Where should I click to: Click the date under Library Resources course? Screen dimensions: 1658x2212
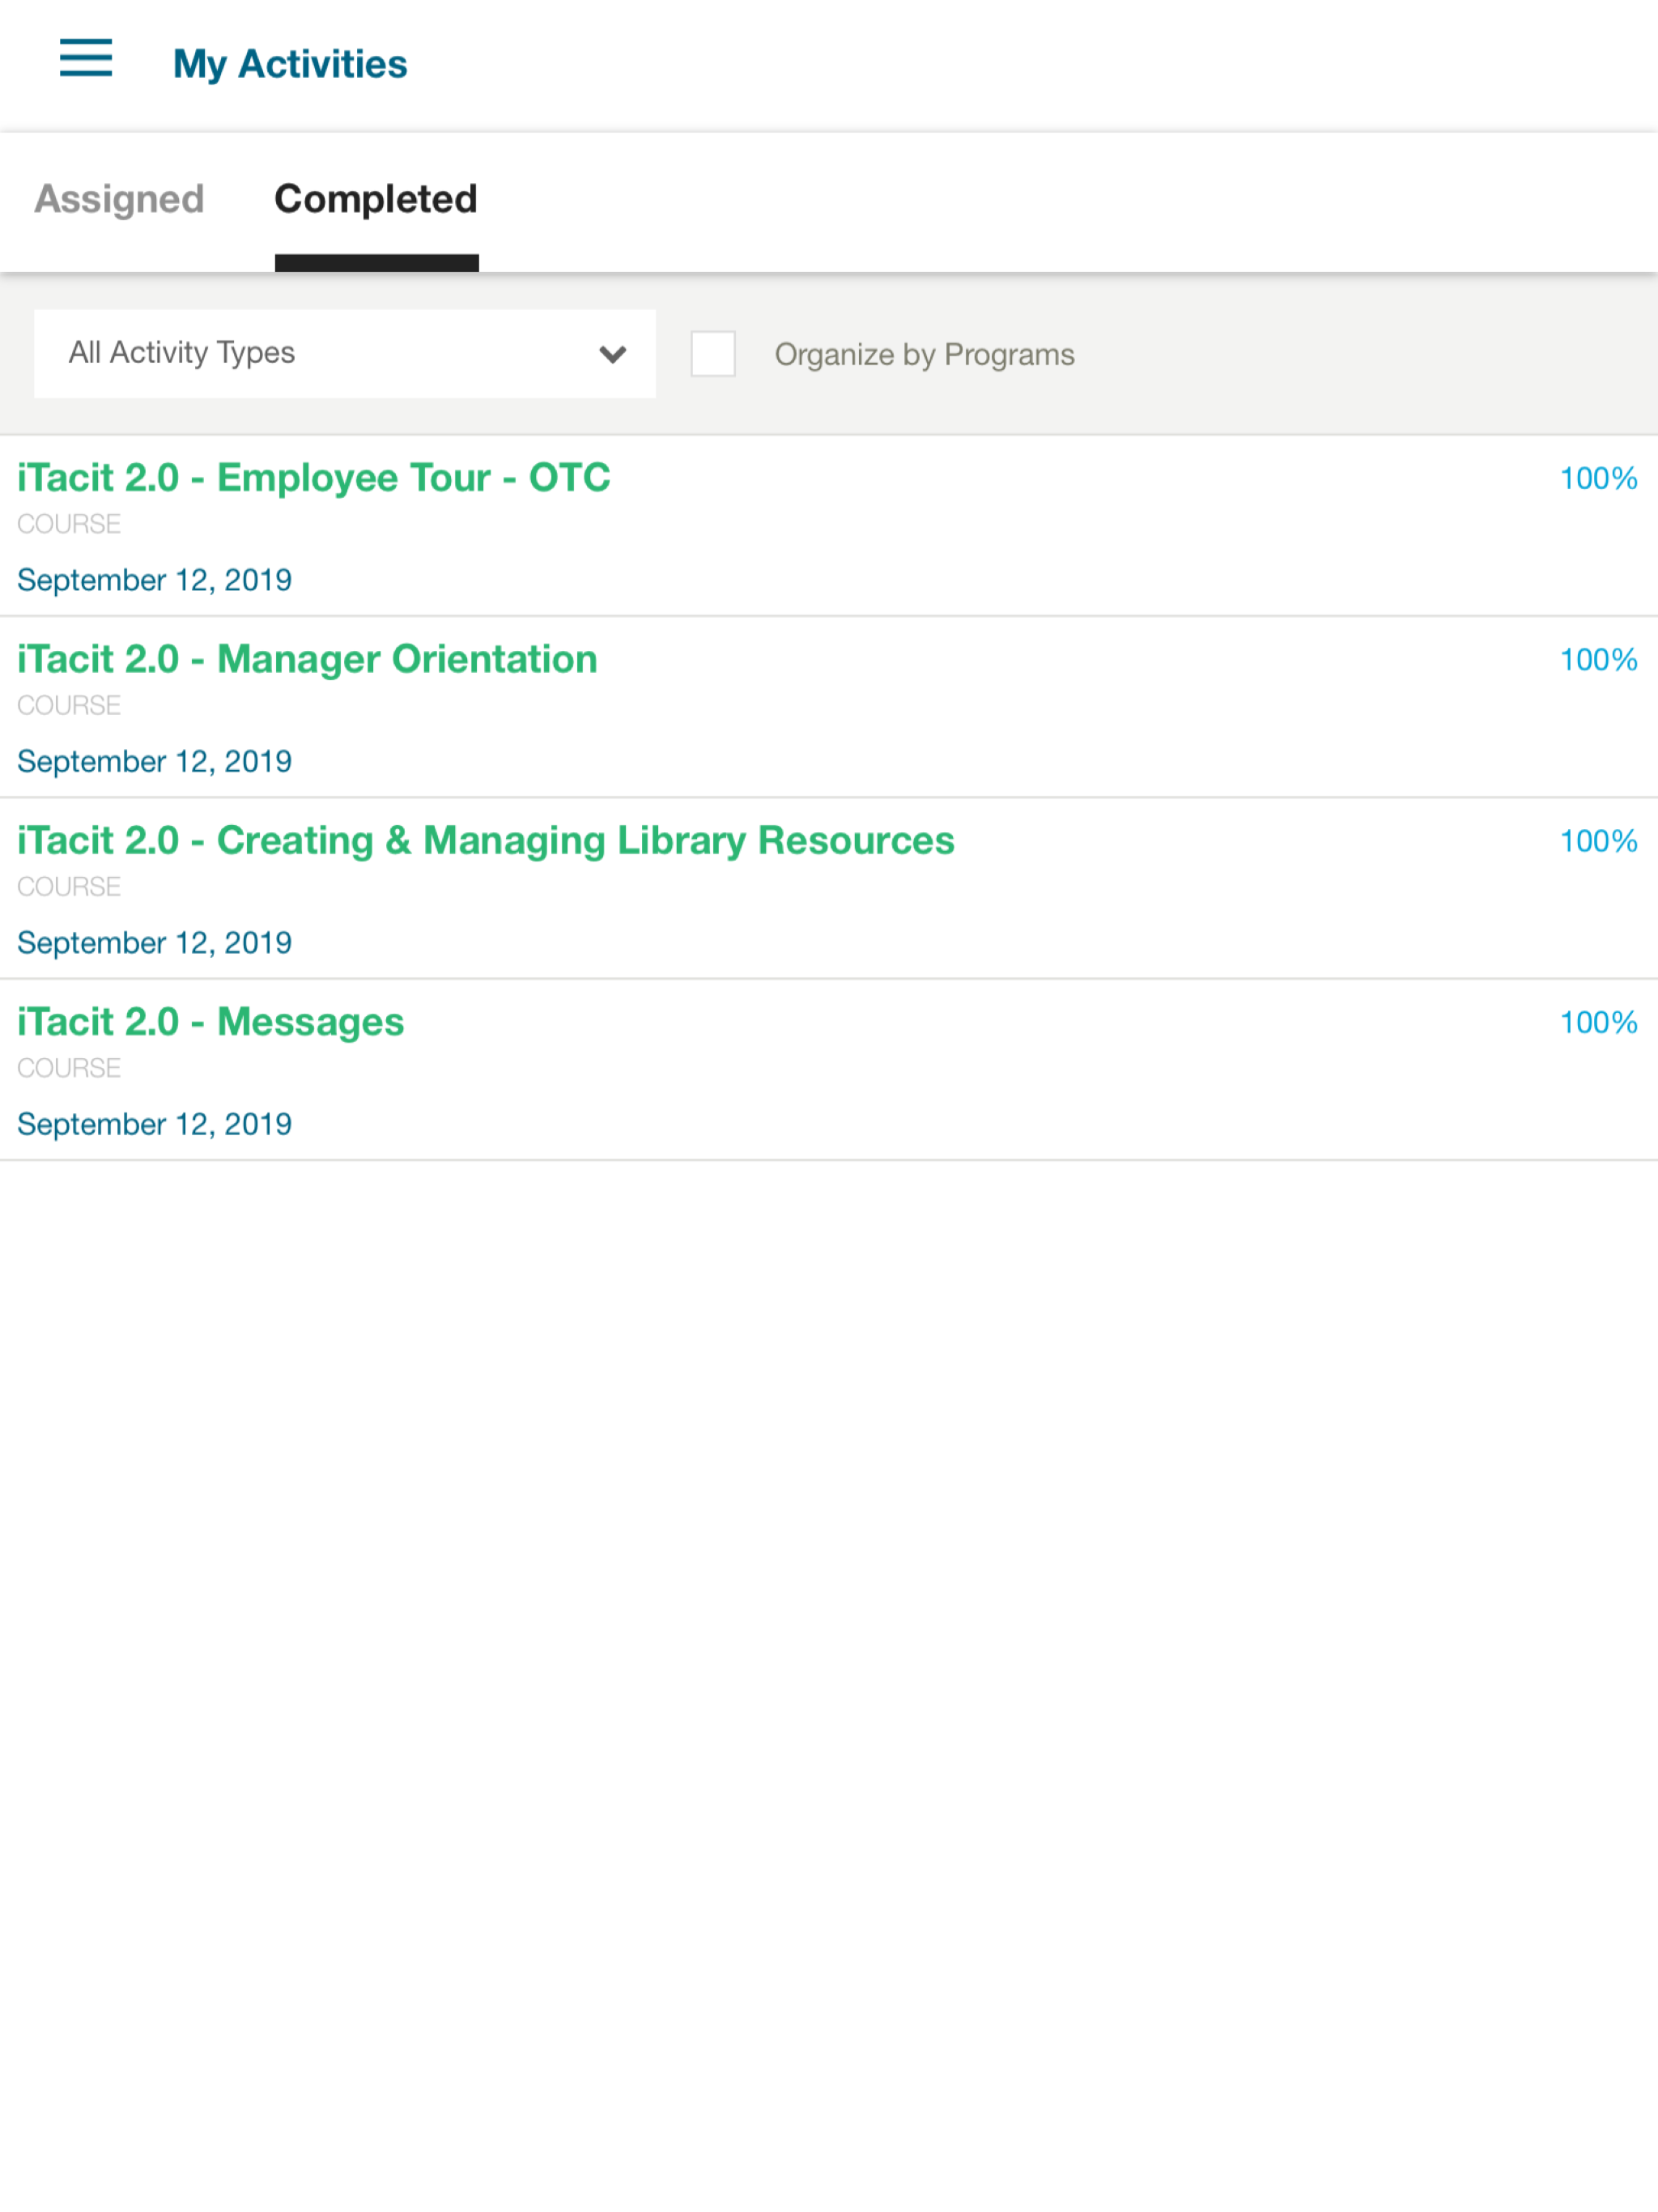tap(155, 943)
